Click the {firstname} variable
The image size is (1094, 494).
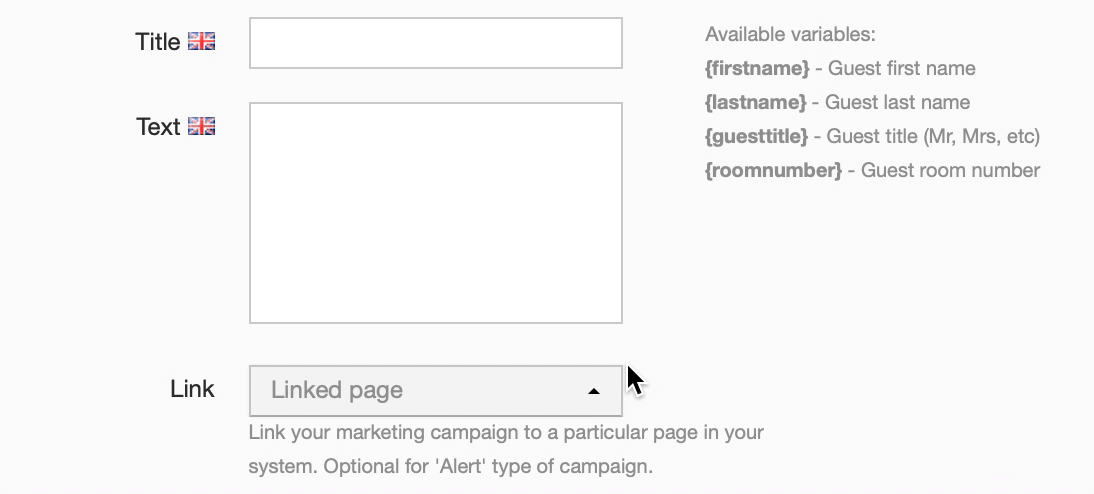757,68
